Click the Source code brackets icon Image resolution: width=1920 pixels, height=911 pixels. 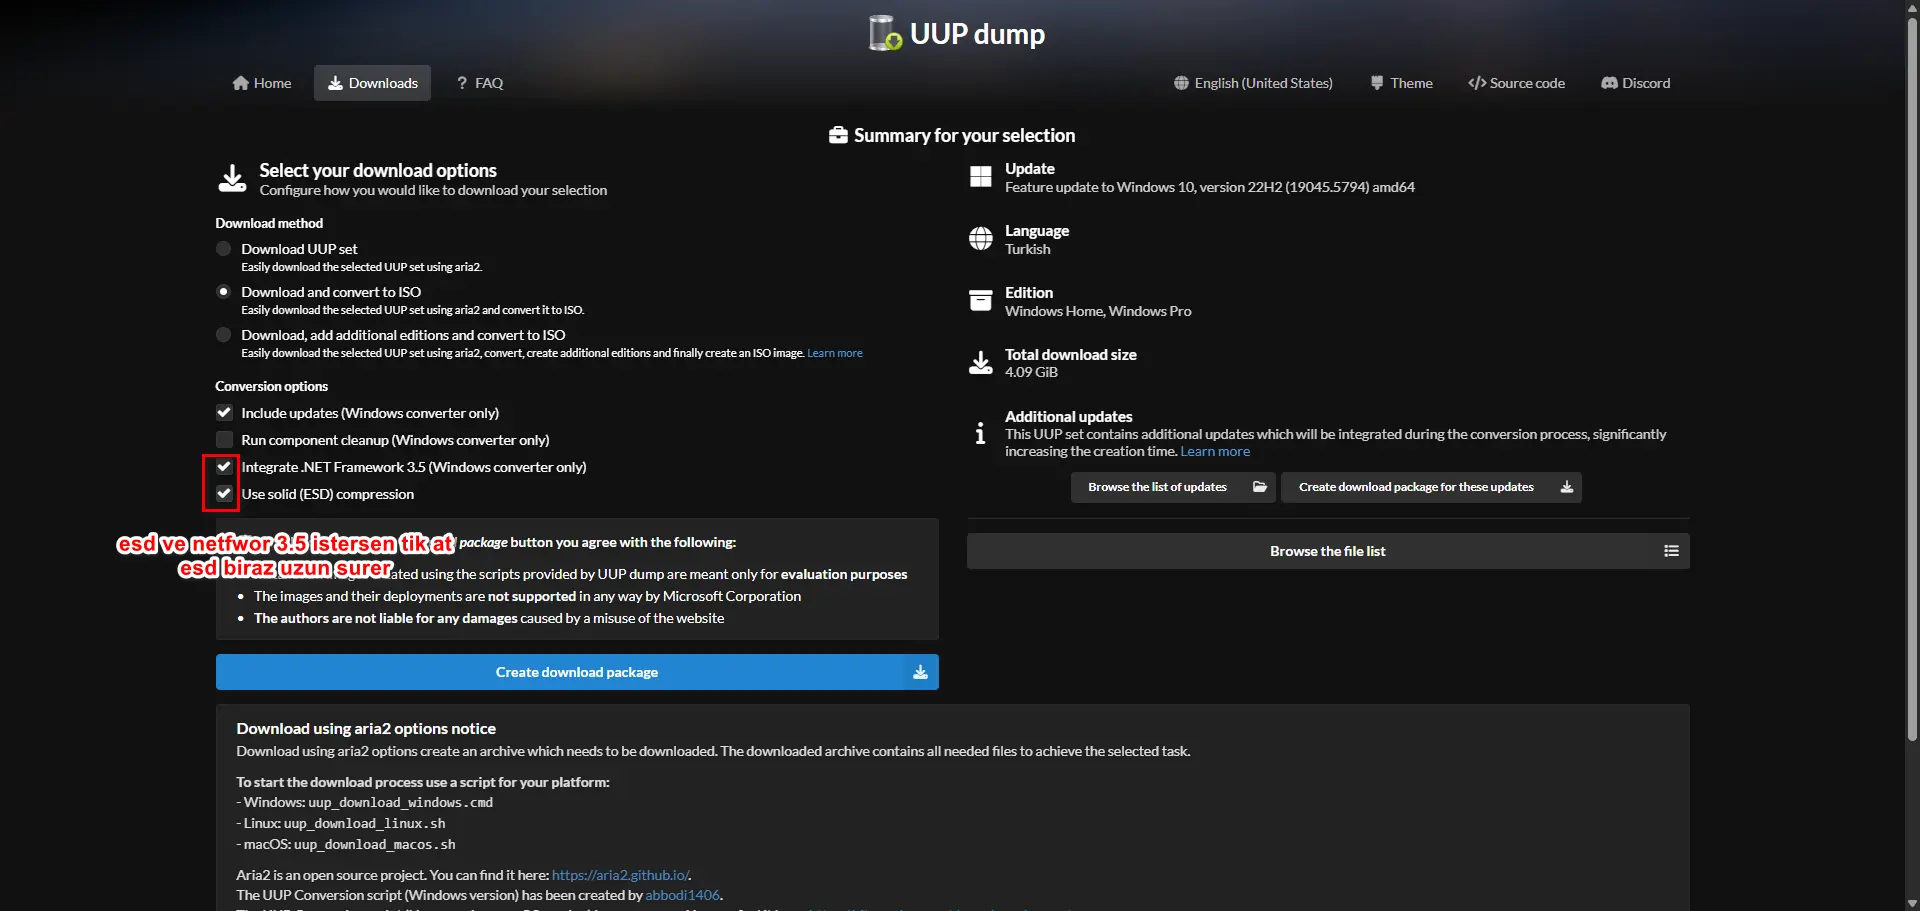(x=1477, y=83)
